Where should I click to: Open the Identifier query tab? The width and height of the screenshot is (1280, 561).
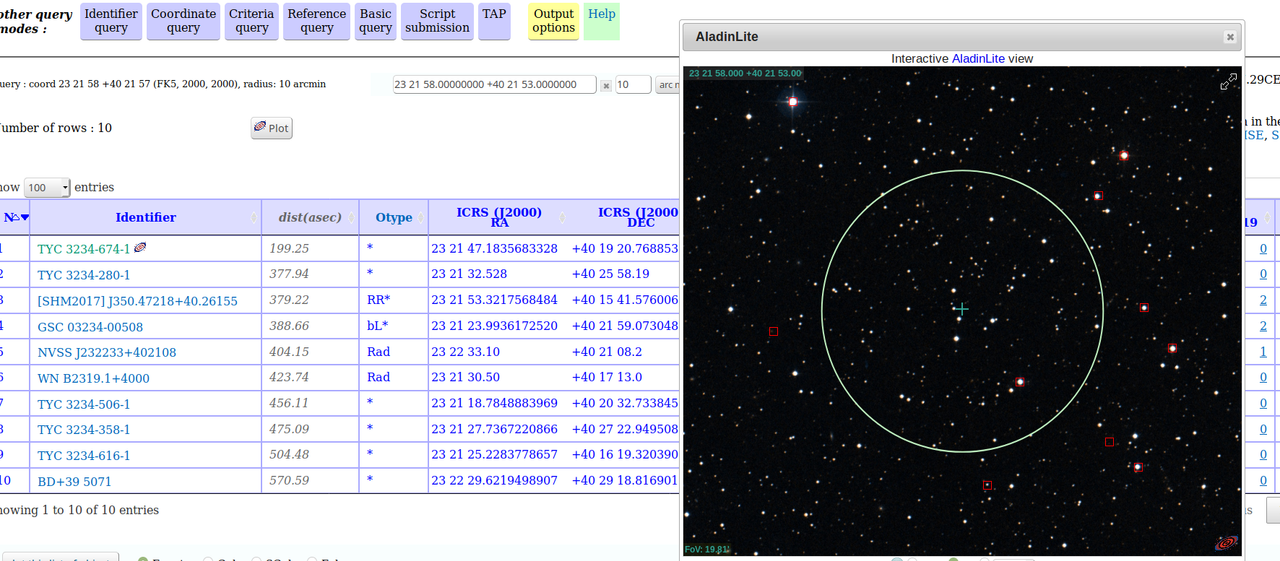111,21
